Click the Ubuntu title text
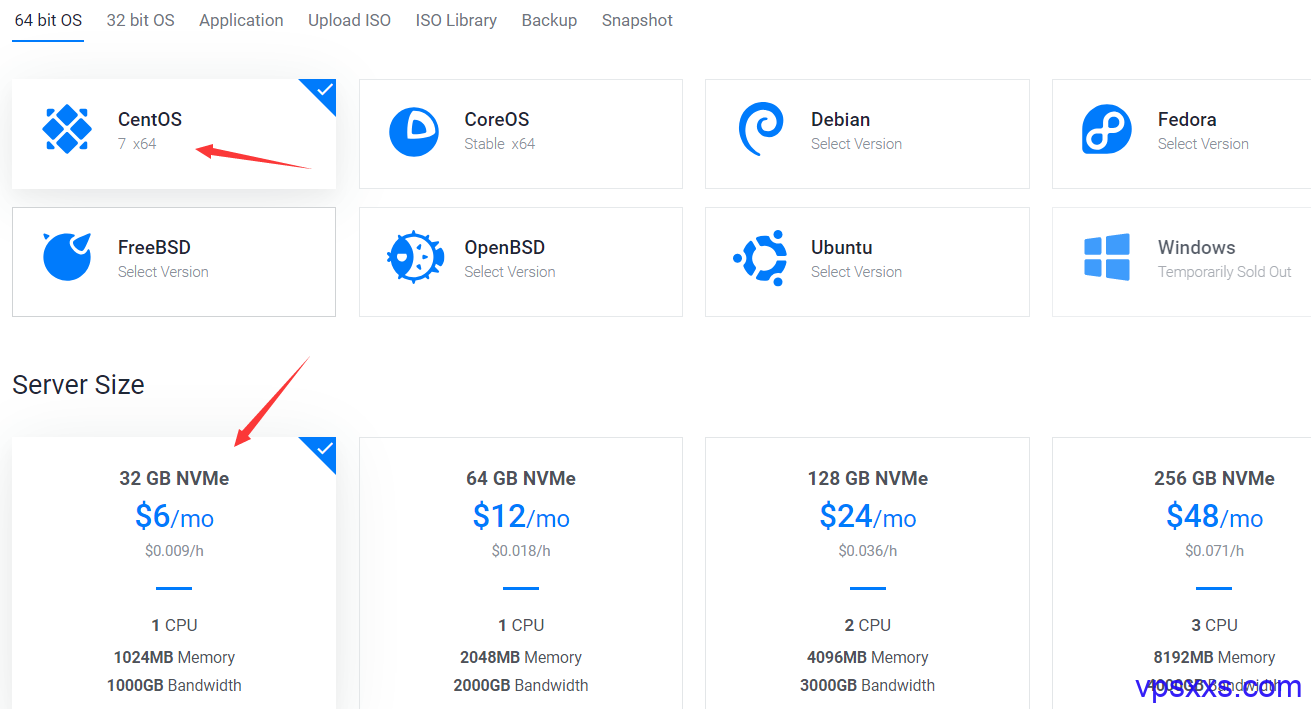The height and width of the screenshot is (709, 1311). (841, 248)
